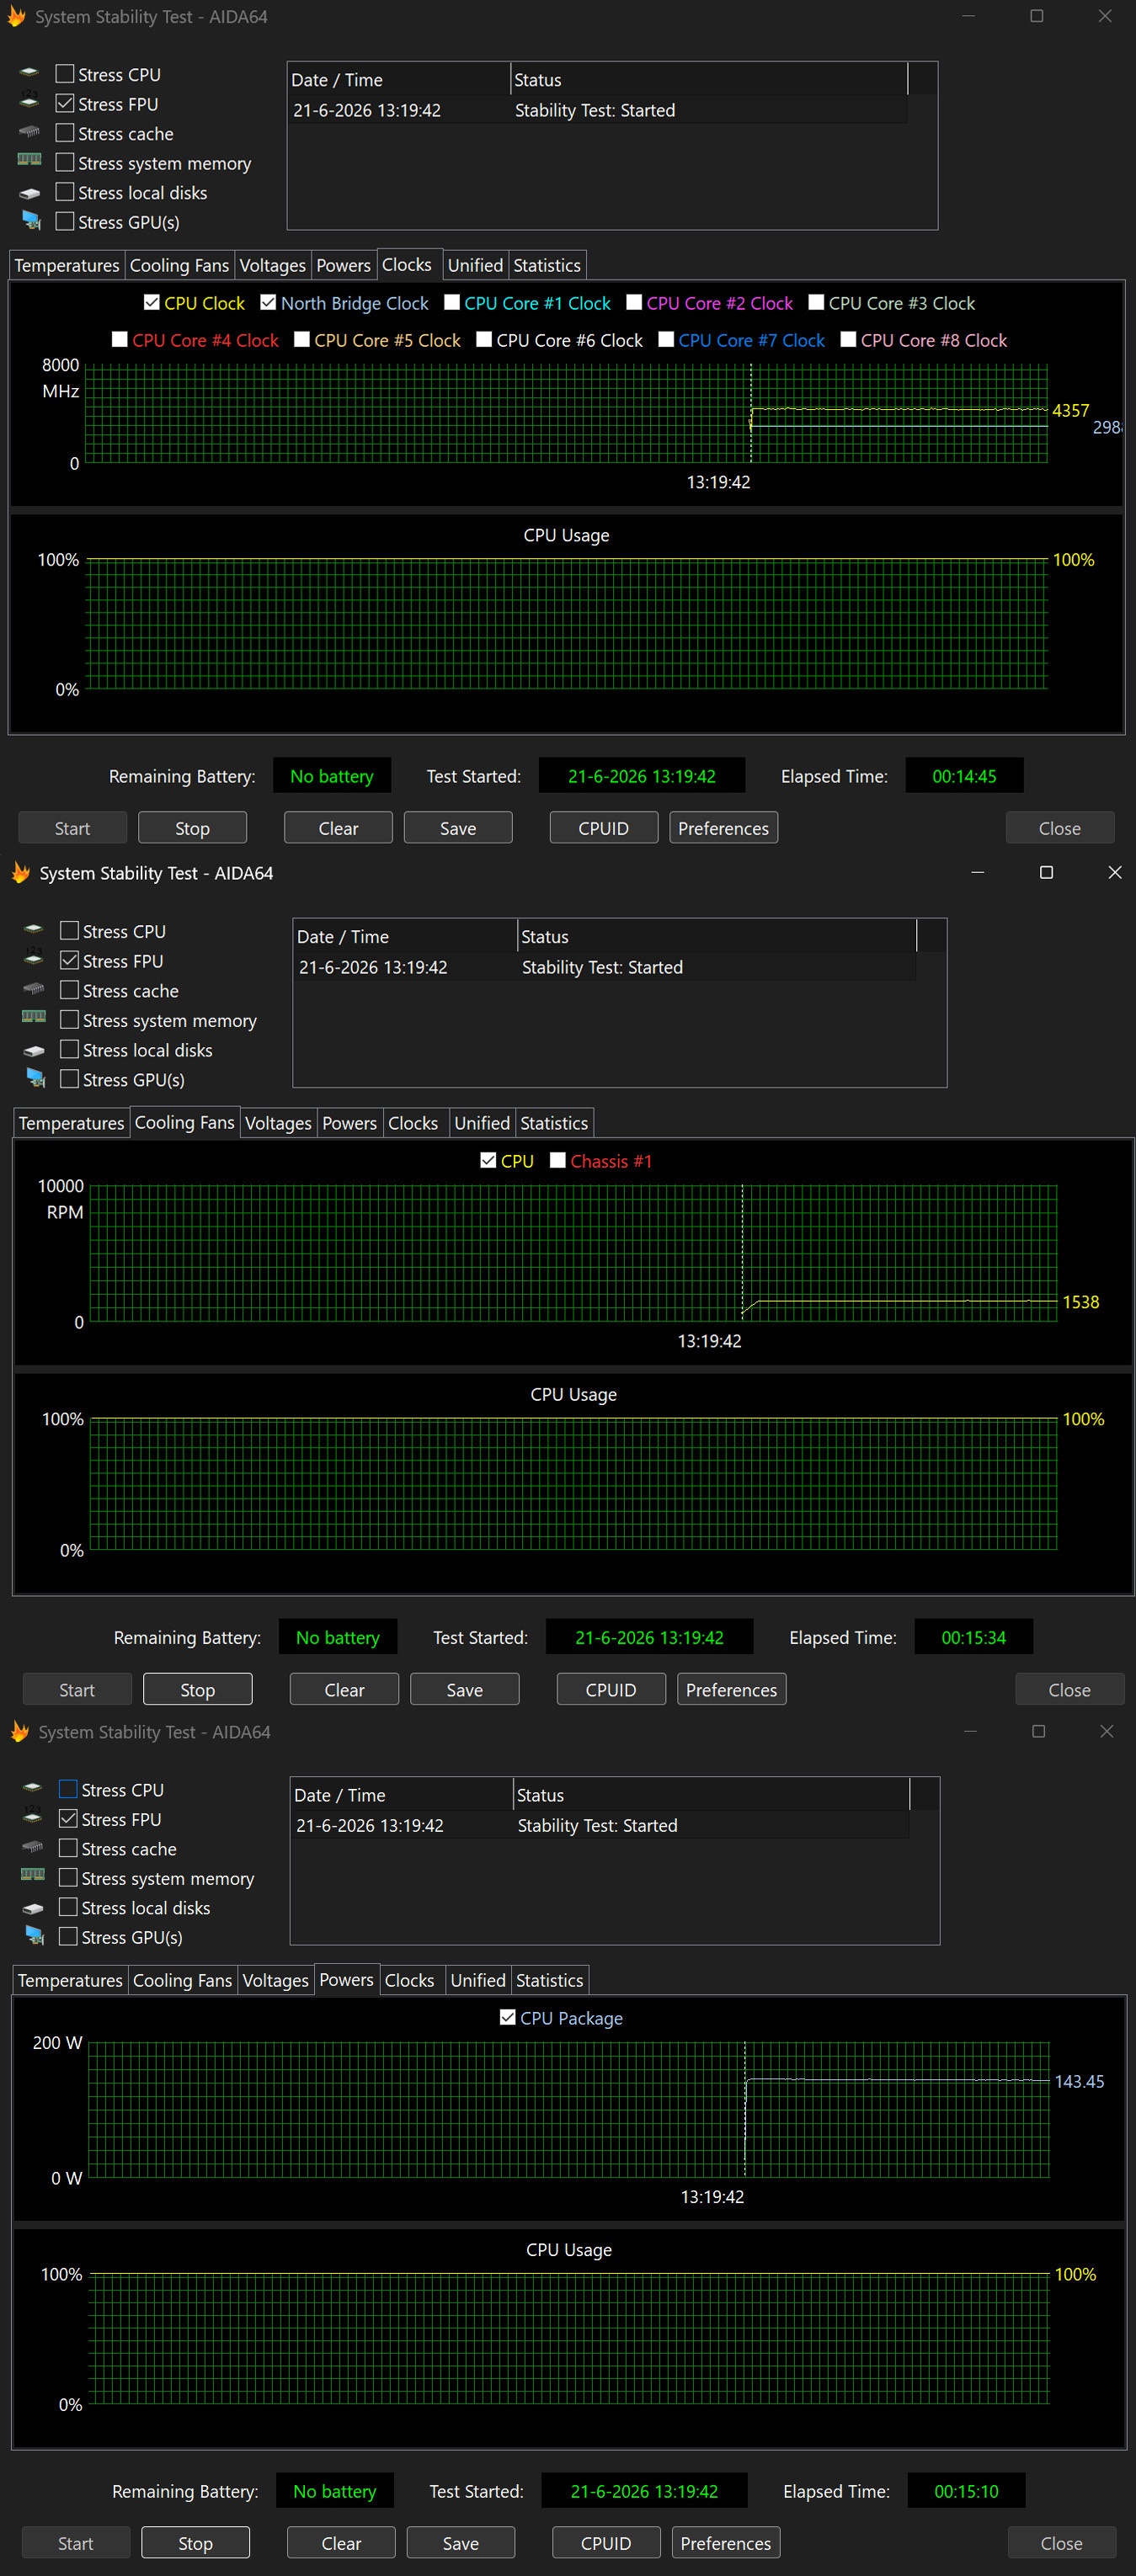This screenshot has height=2576, width=1136.
Task: Click the memory module icon in the Clocks window
Action: pyautogui.click(x=30, y=161)
